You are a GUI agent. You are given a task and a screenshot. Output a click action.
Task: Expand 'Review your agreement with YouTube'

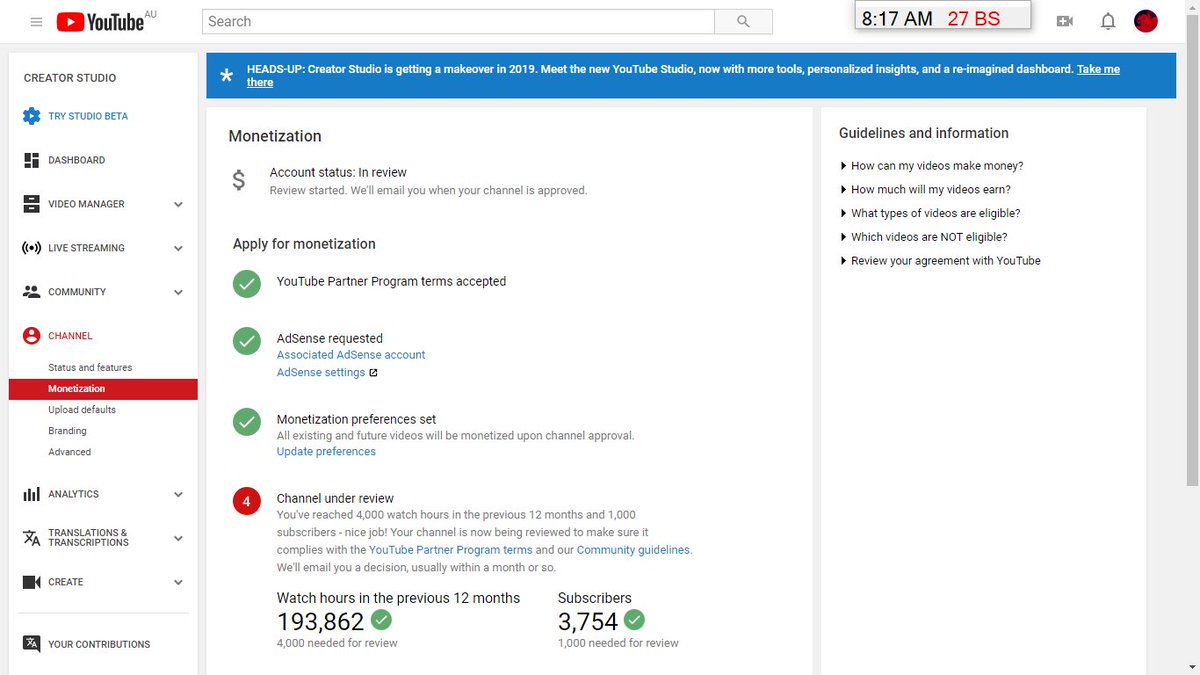(940, 261)
